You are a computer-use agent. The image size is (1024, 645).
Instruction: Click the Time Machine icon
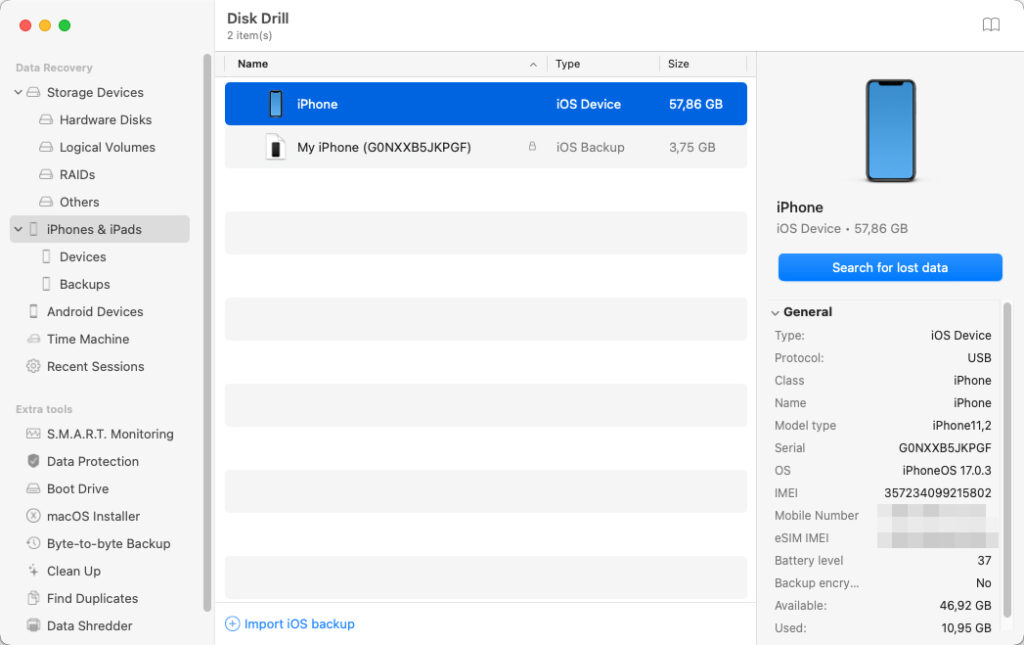pos(33,339)
